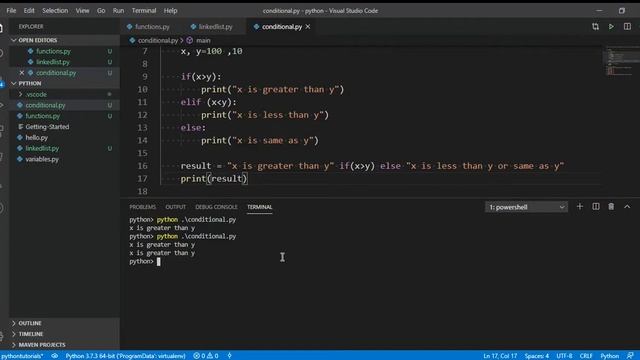Restore down the VS Code window
The width and height of the screenshot is (640, 360).
click(x=622, y=11)
